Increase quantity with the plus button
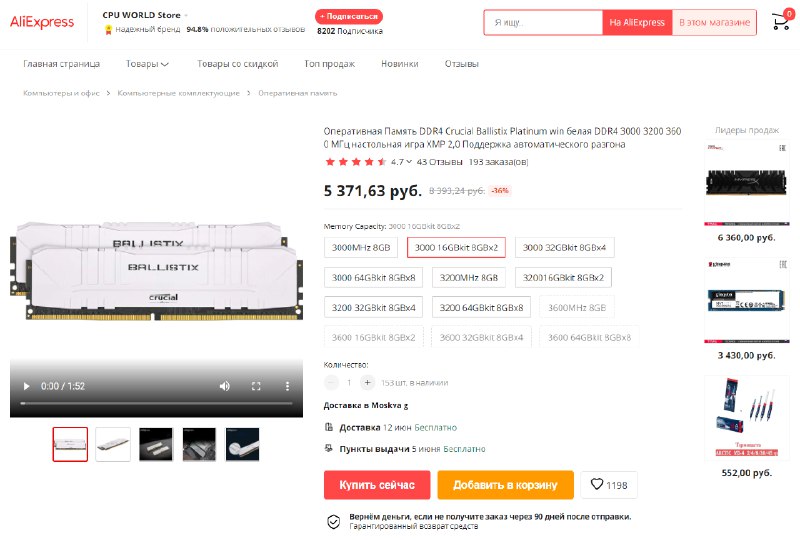The width and height of the screenshot is (800, 540). tap(367, 382)
